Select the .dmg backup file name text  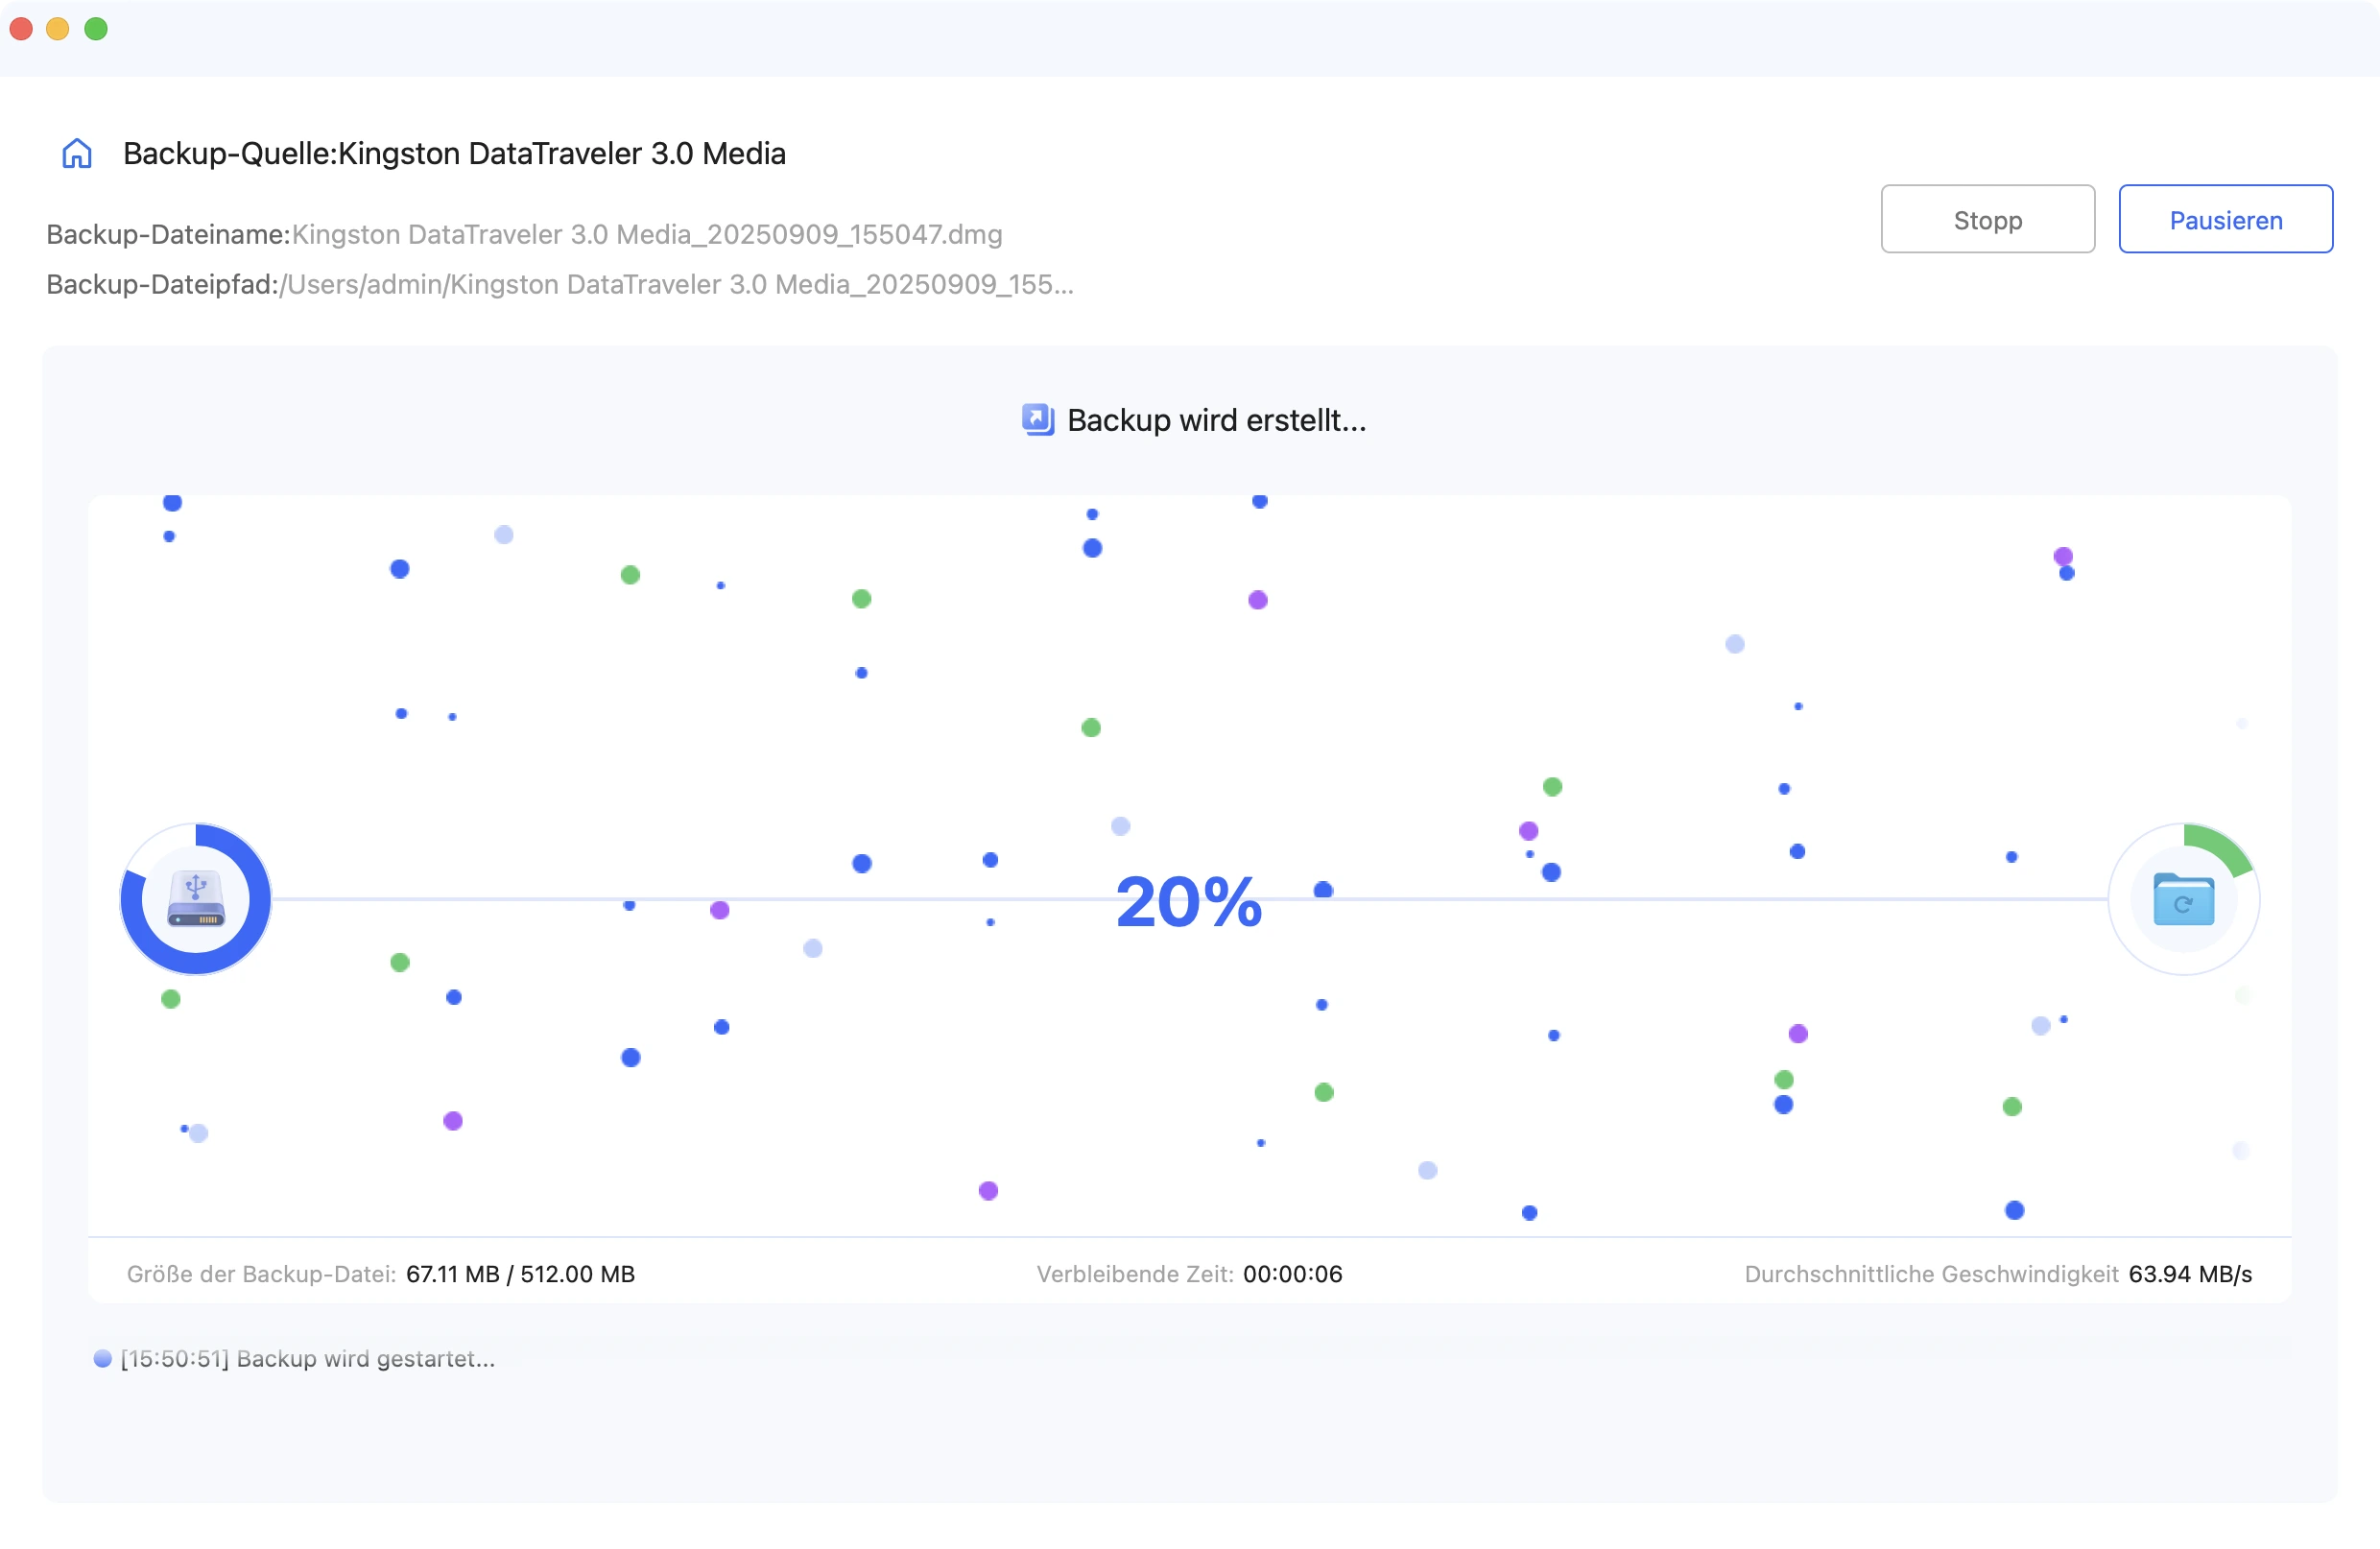point(646,235)
